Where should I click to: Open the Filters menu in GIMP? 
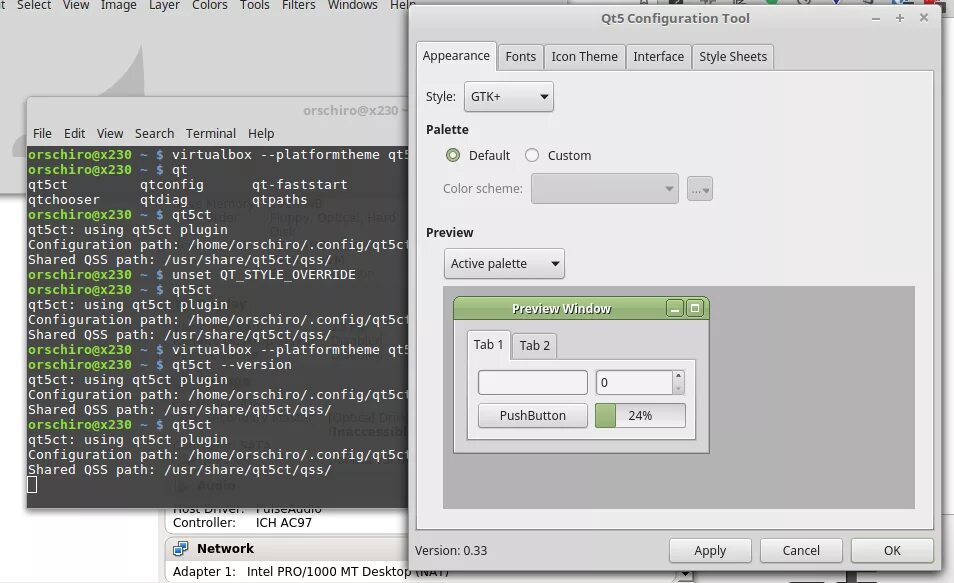(x=299, y=5)
